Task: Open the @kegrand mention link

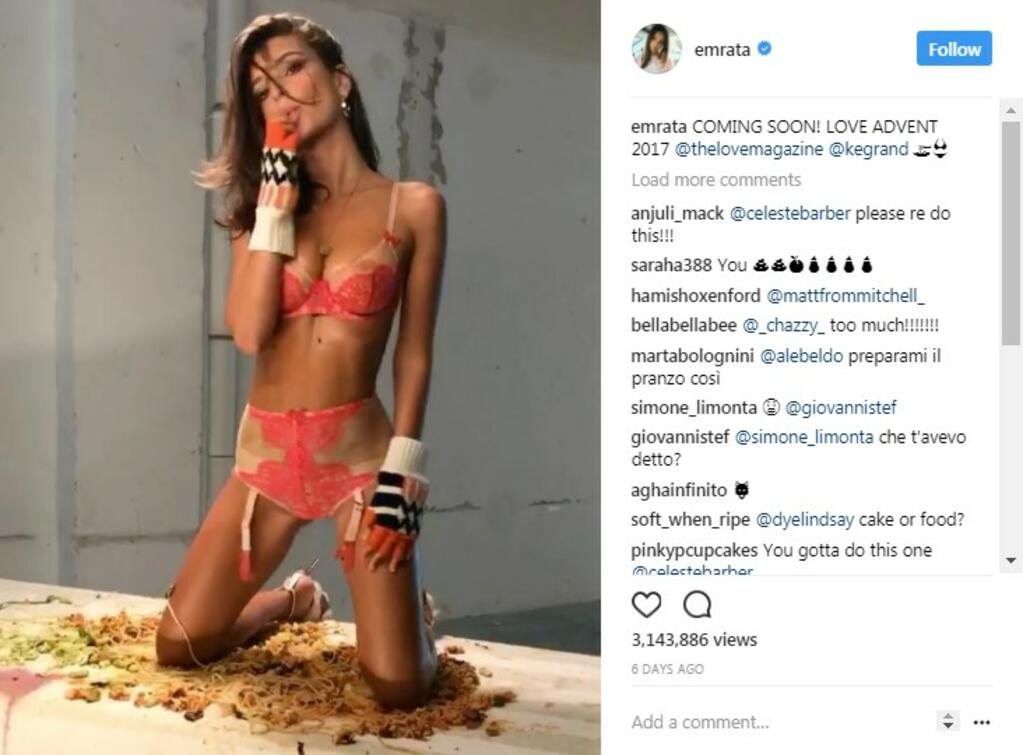Action: coord(868,149)
